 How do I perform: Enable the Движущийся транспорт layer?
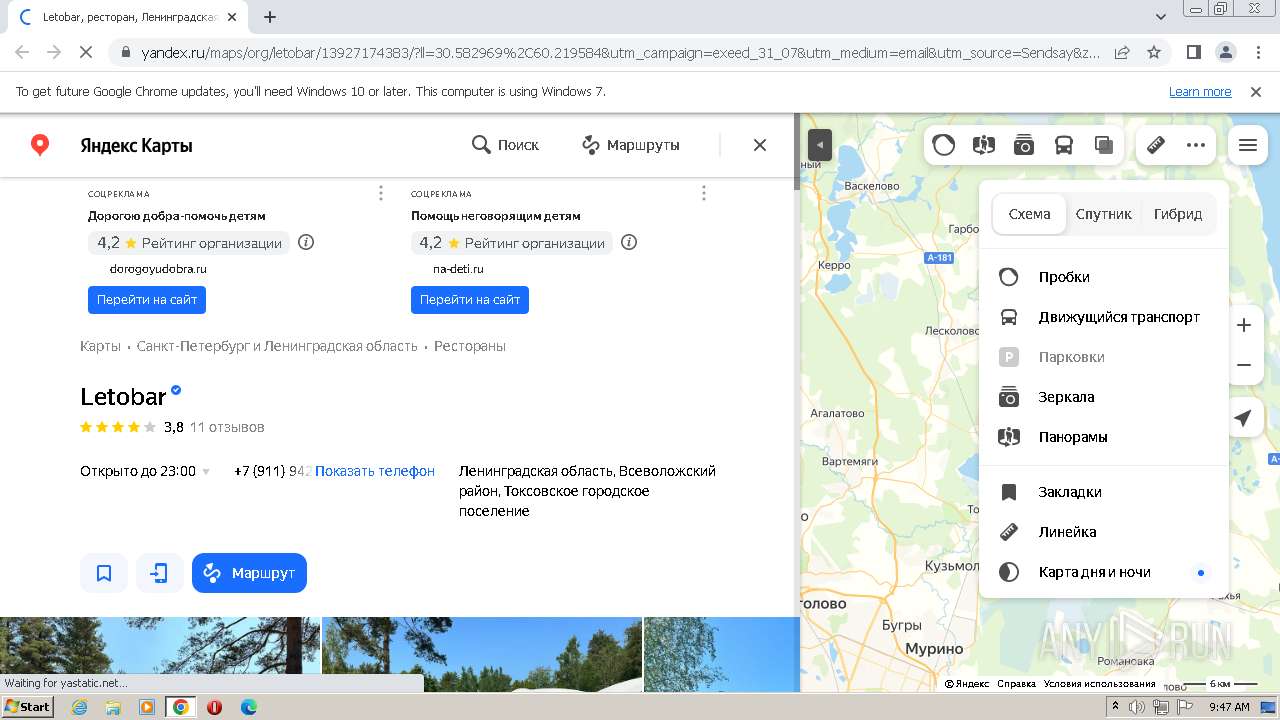(x=1103, y=317)
